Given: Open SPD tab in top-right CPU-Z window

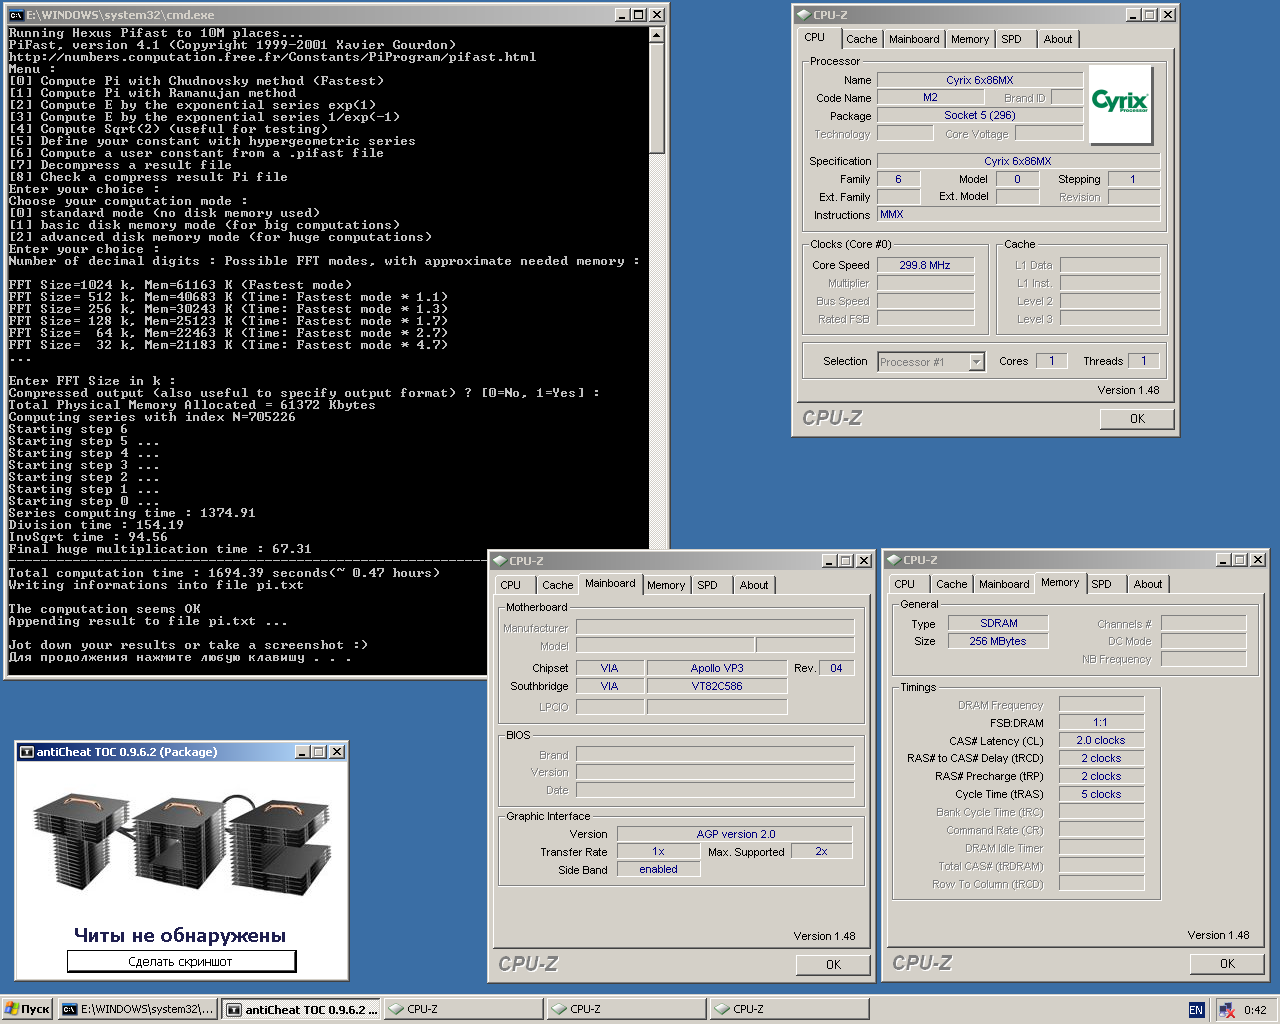Looking at the screenshot, I should (1012, 40).
